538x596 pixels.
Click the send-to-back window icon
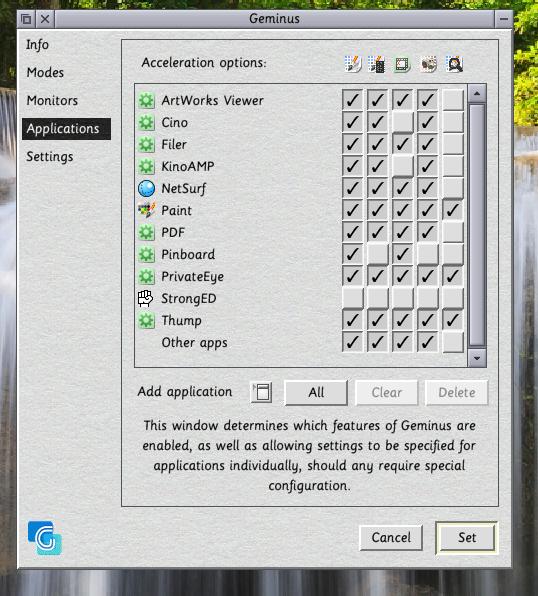pyautogui.click(x=26, y=19)
